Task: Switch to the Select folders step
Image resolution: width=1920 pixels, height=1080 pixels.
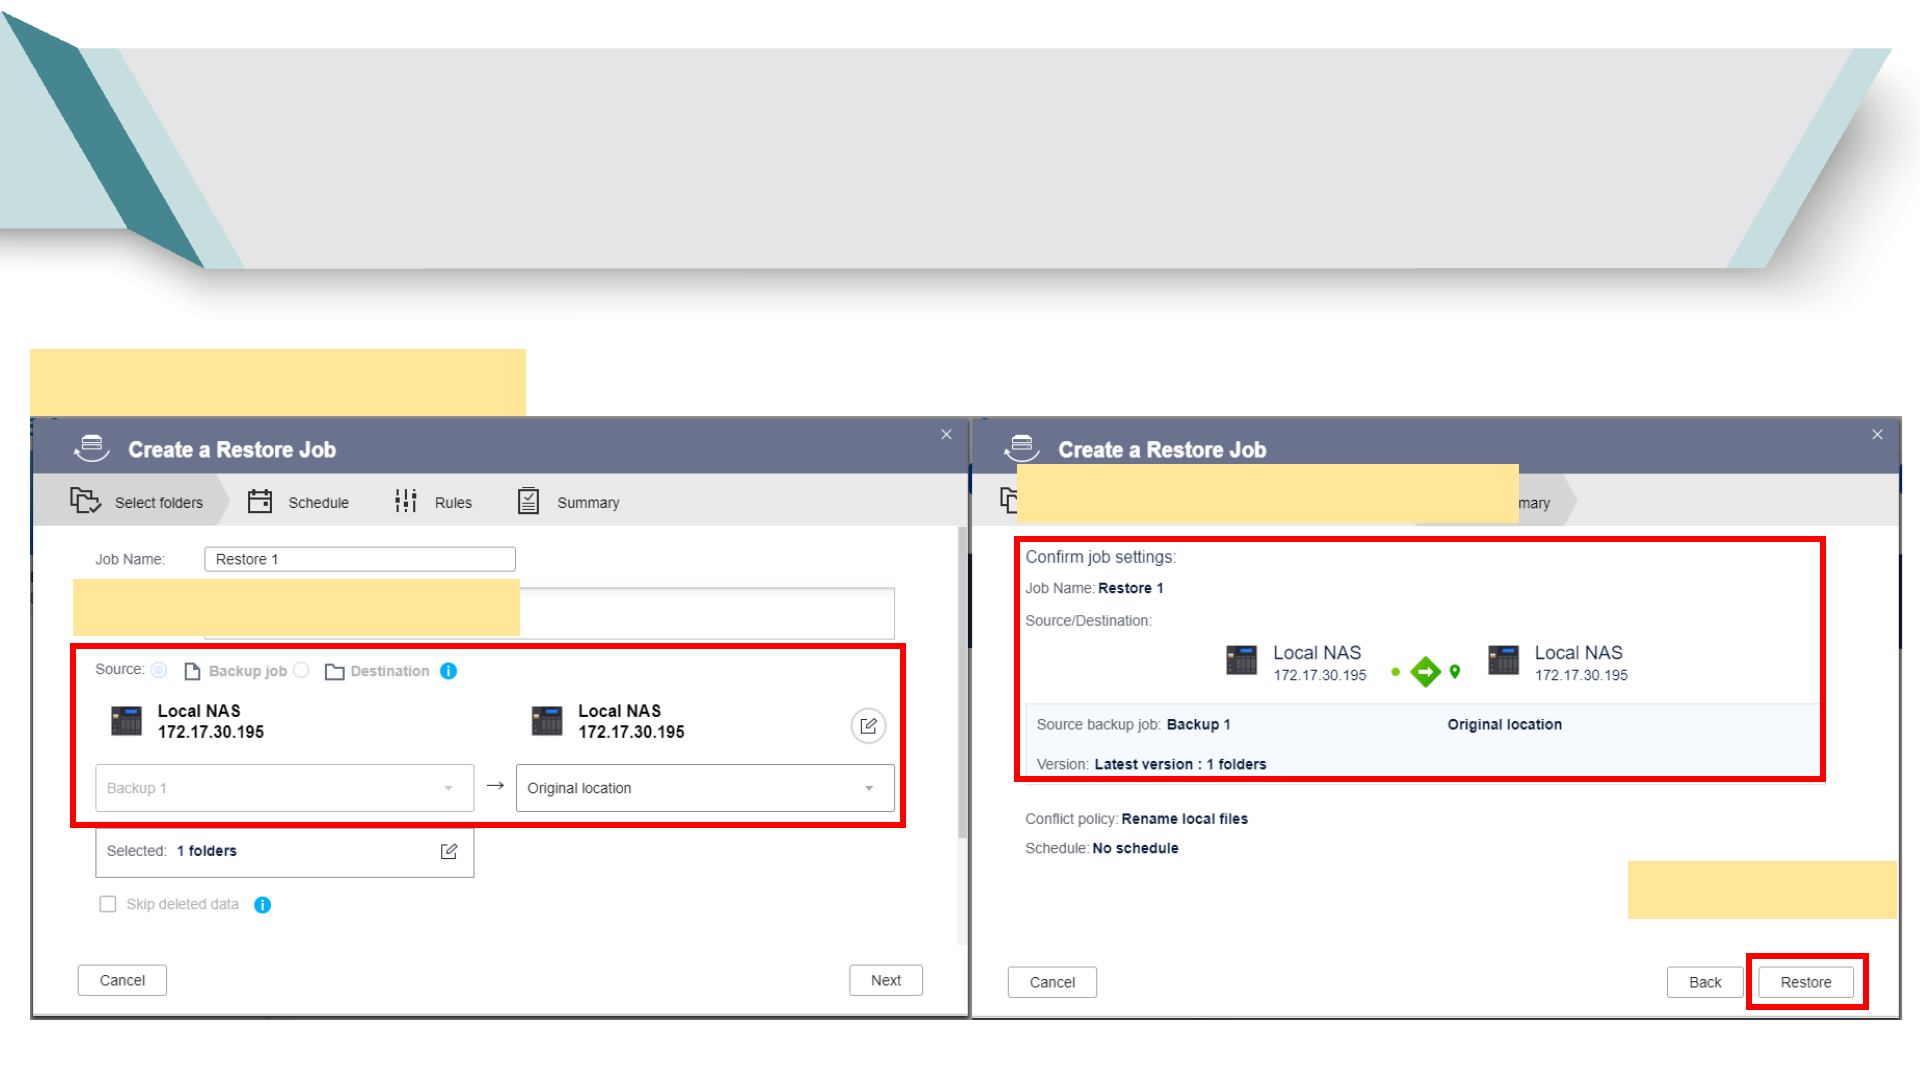Action: 136,502
